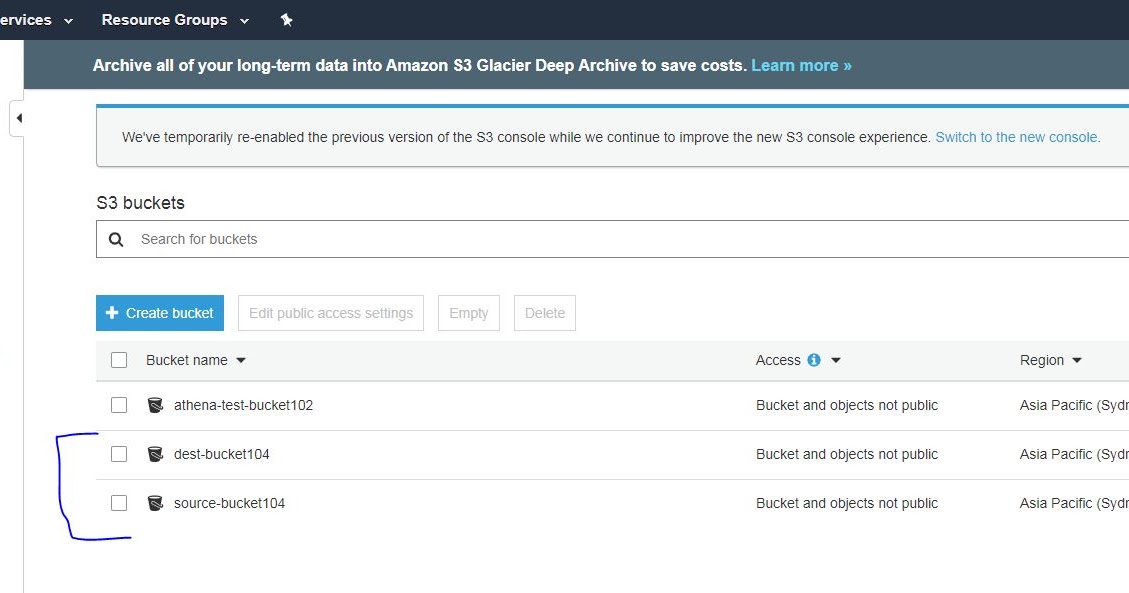The width and height of the screenshot is (1129, 593).
Task: Select the source-bucket104 checkbox
Action: (119, 502)
